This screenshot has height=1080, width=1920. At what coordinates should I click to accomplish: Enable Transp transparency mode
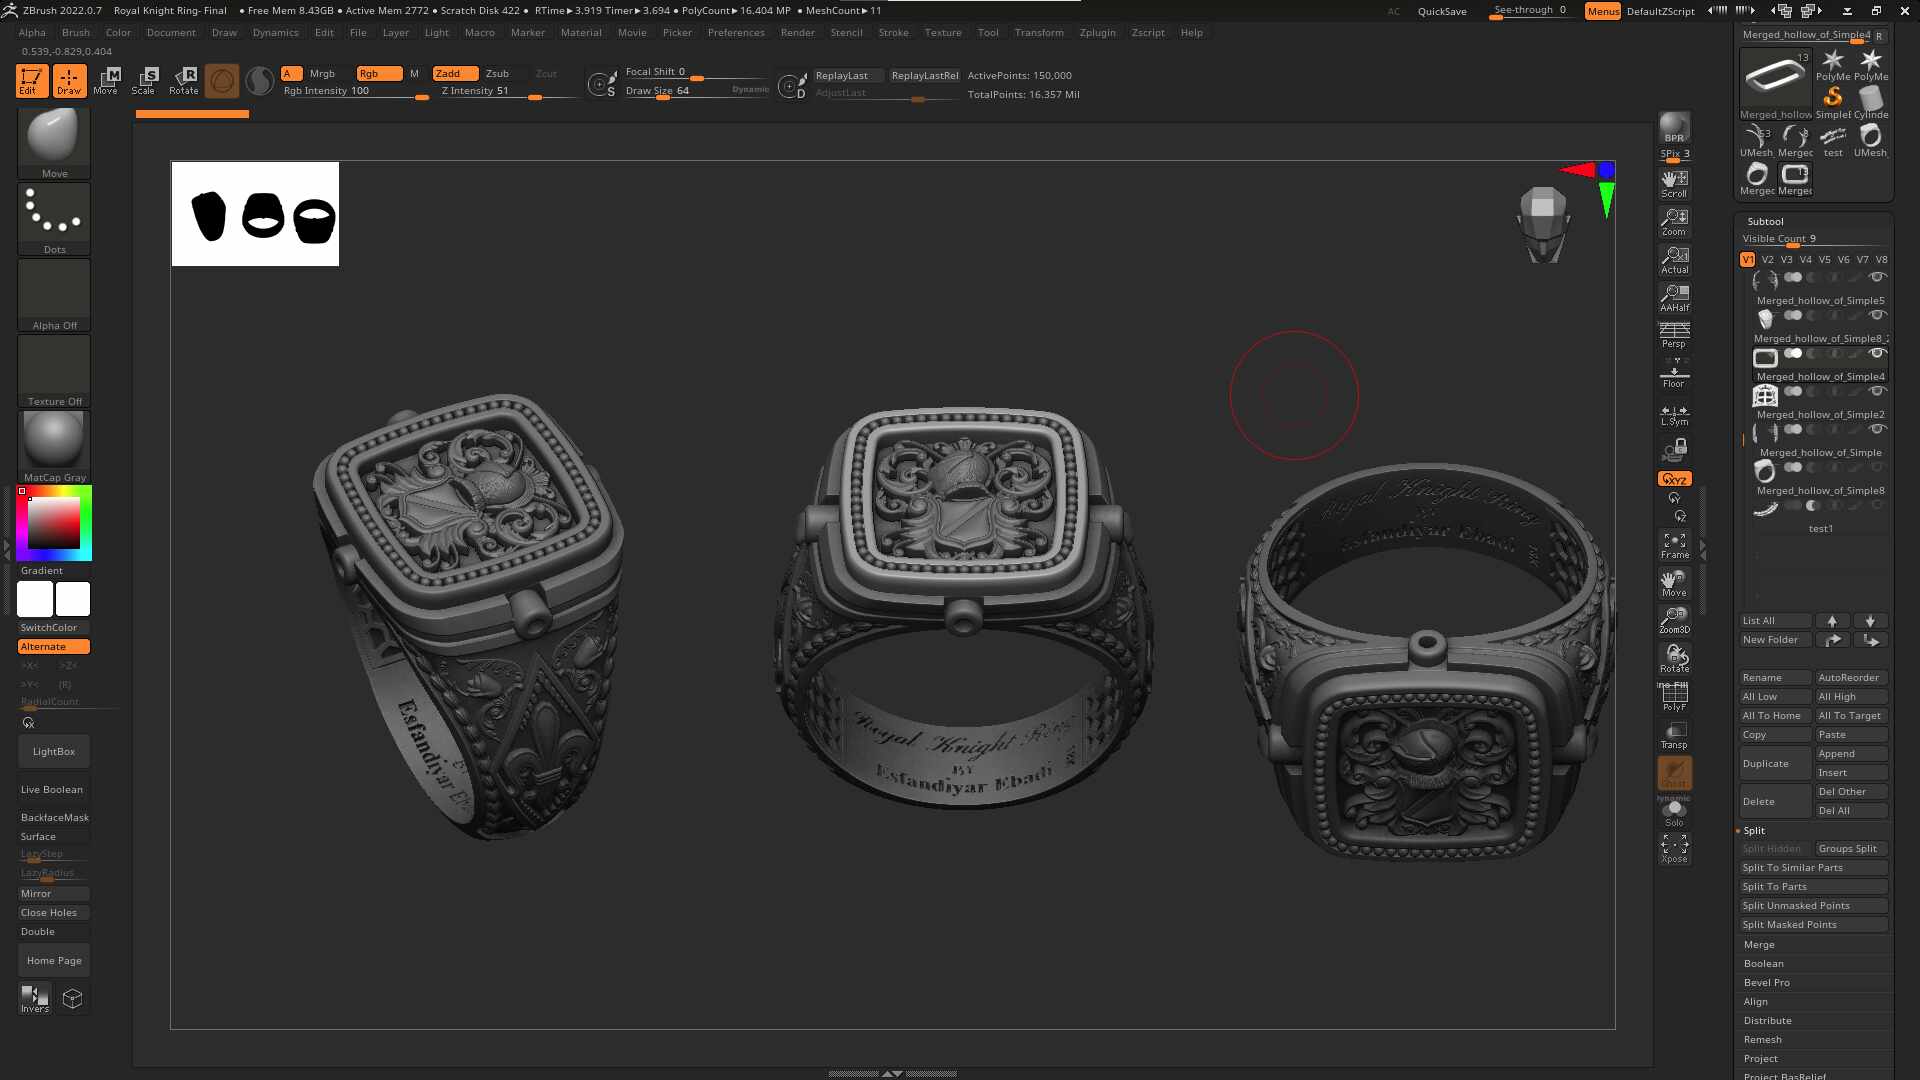pos(1674,735)
